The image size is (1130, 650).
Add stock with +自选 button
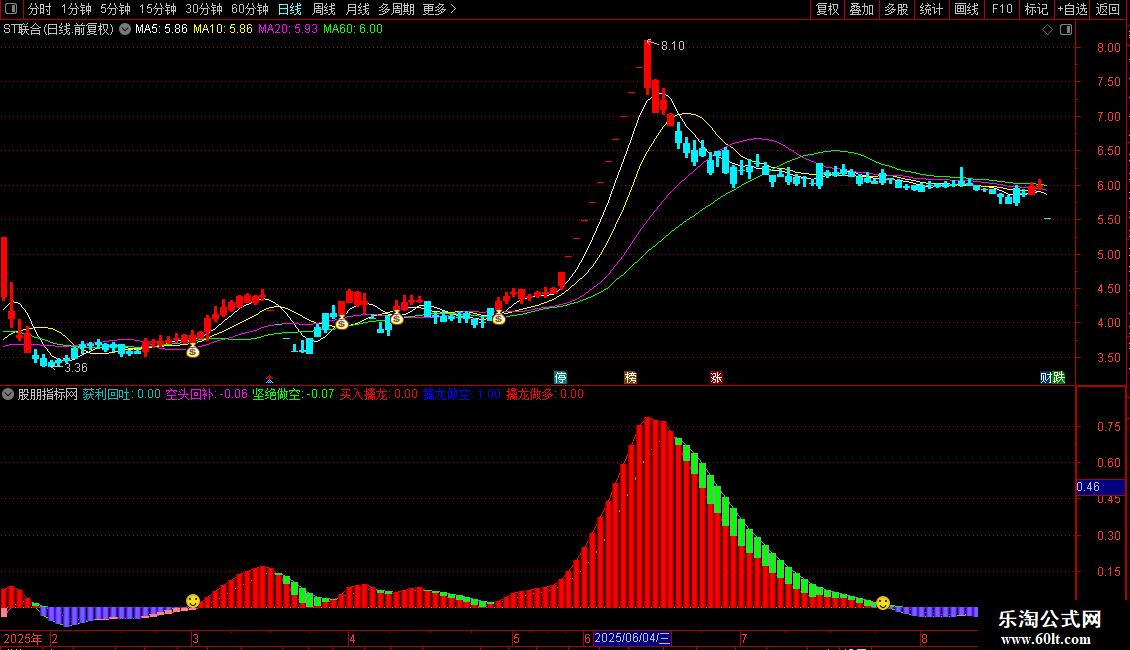[1072, 9]
